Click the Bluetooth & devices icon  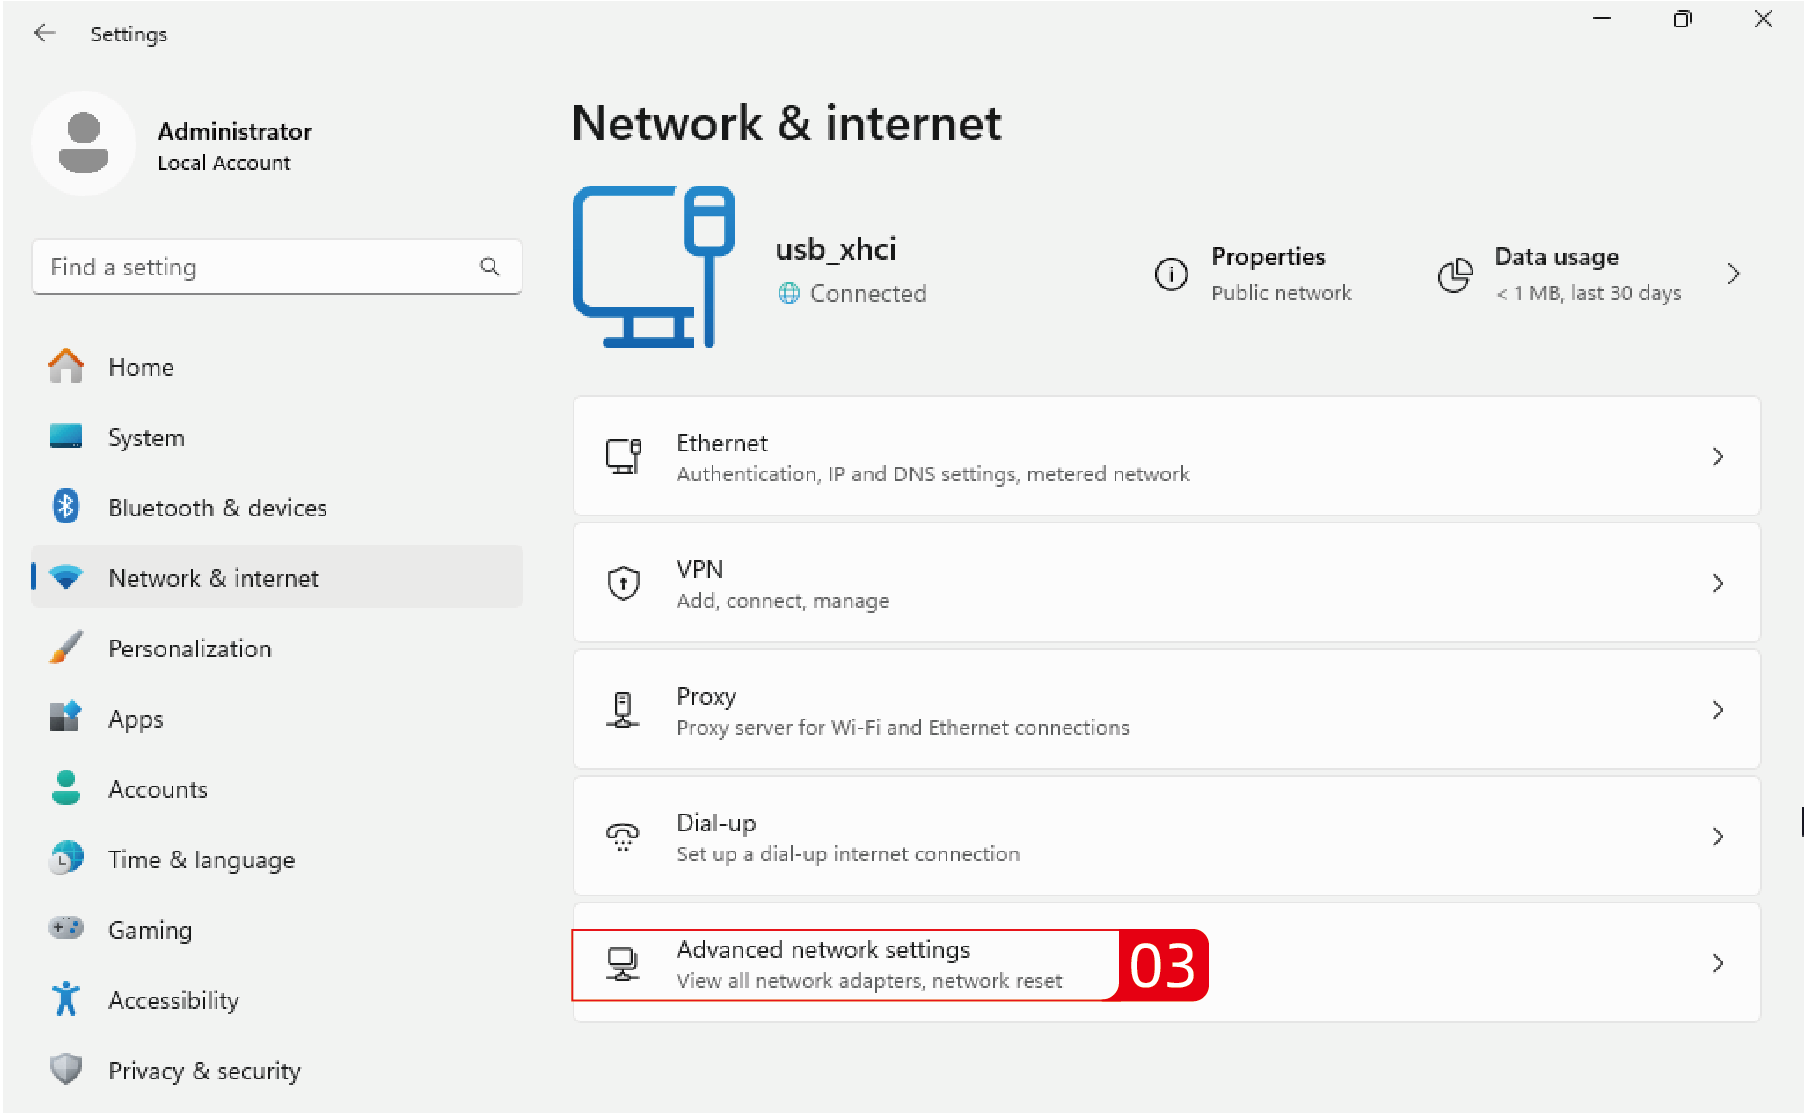coord(66,507)
